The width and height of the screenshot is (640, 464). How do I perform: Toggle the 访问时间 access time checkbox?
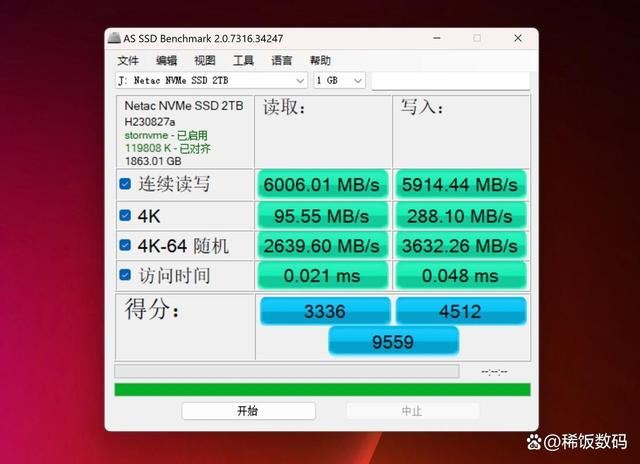(125, 275)
